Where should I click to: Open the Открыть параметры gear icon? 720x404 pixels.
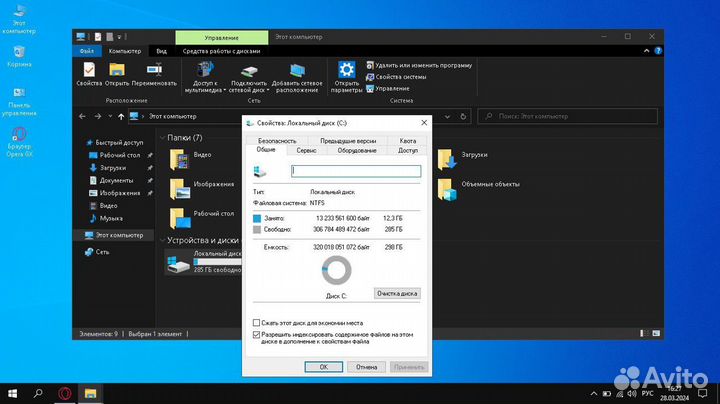point(347,70)
